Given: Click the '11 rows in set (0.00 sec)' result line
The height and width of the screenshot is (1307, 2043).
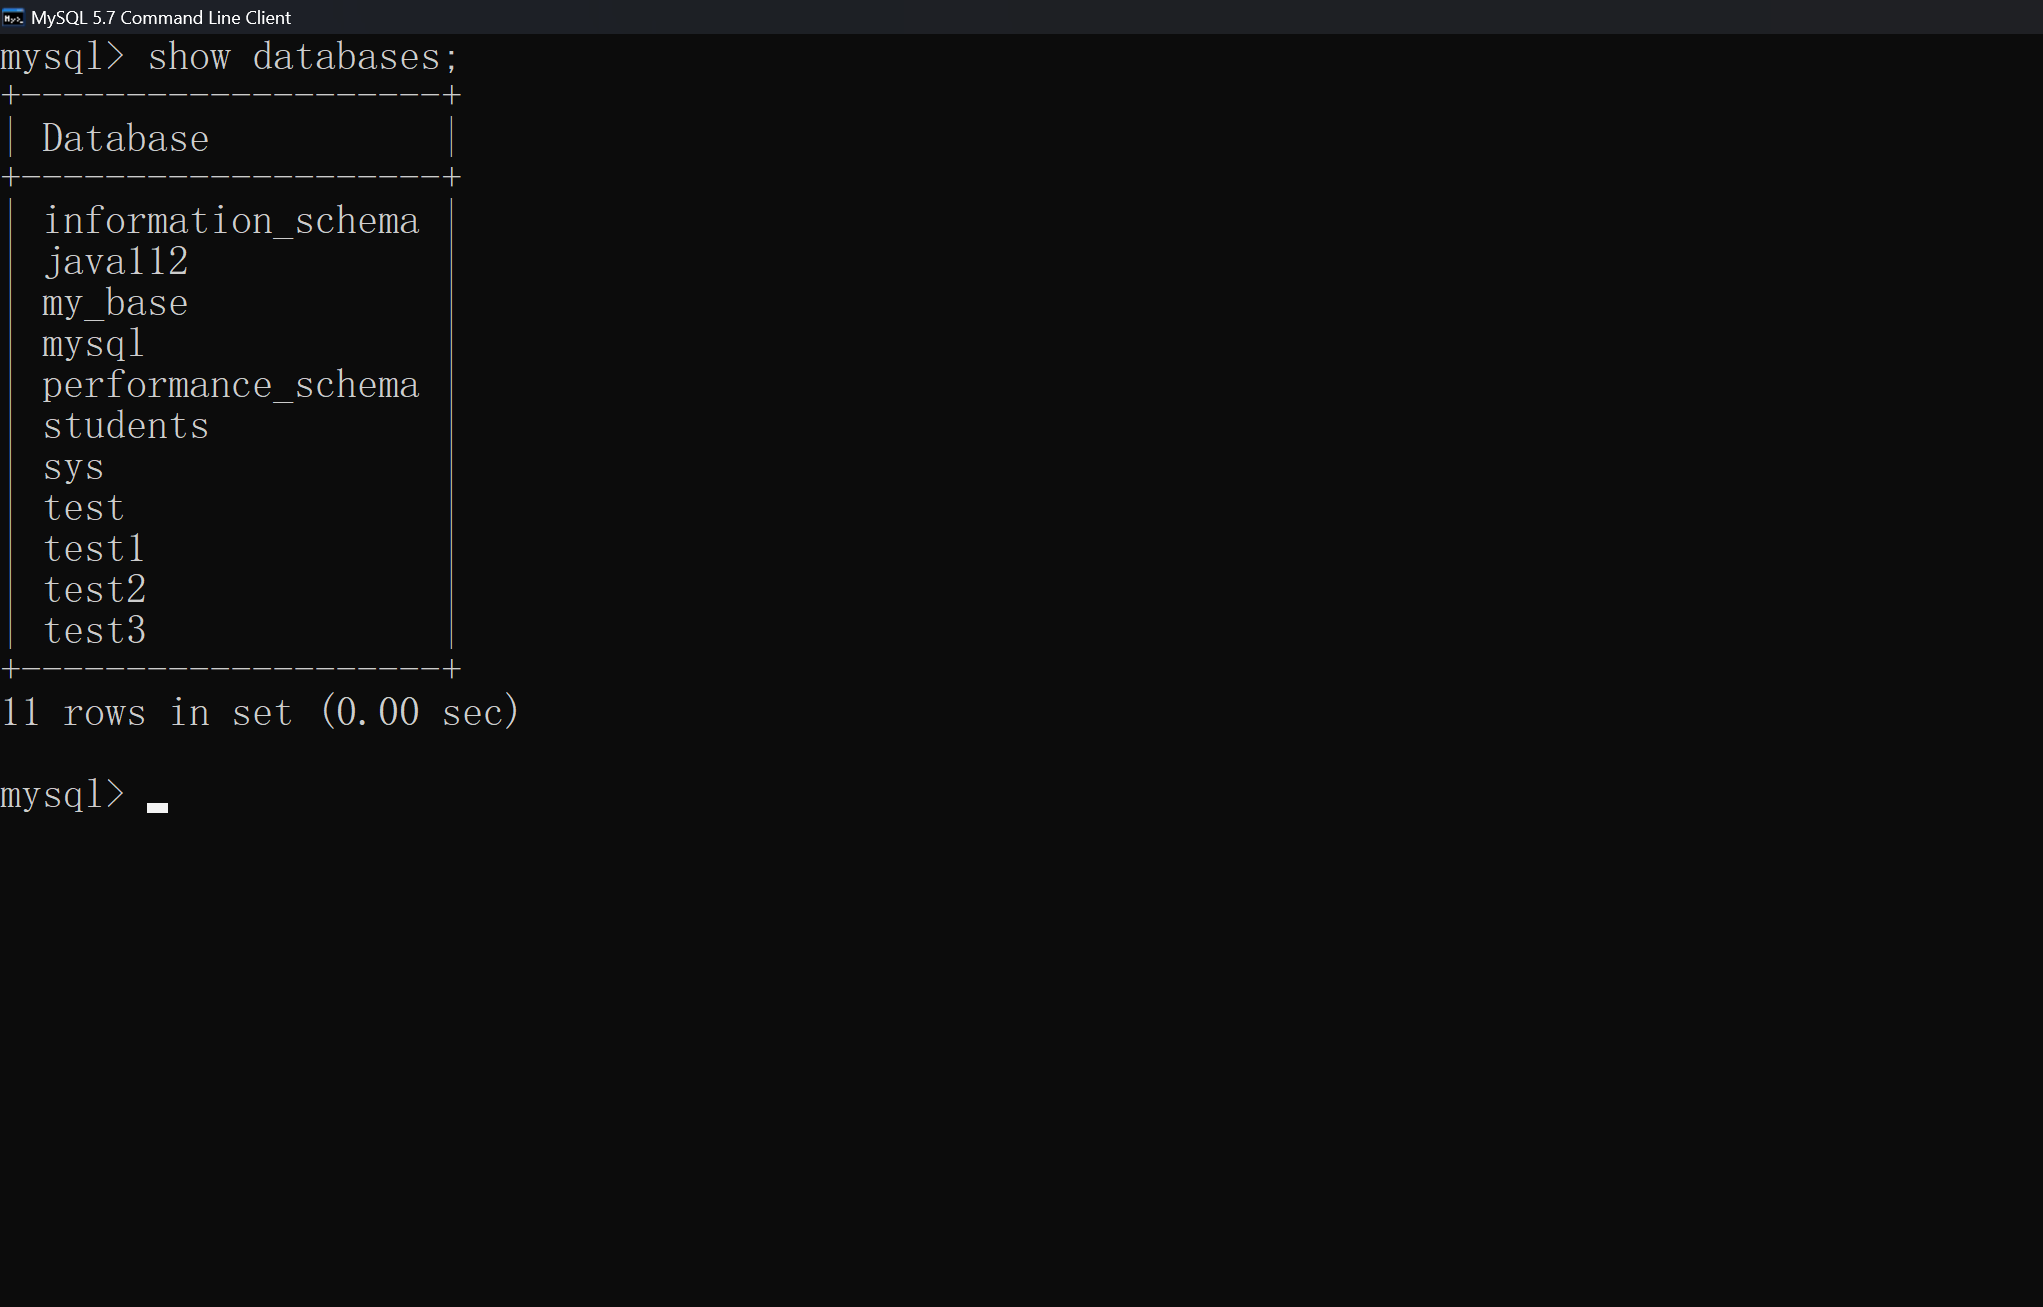Looking at the screenshot, I should [x=260, y=713].
